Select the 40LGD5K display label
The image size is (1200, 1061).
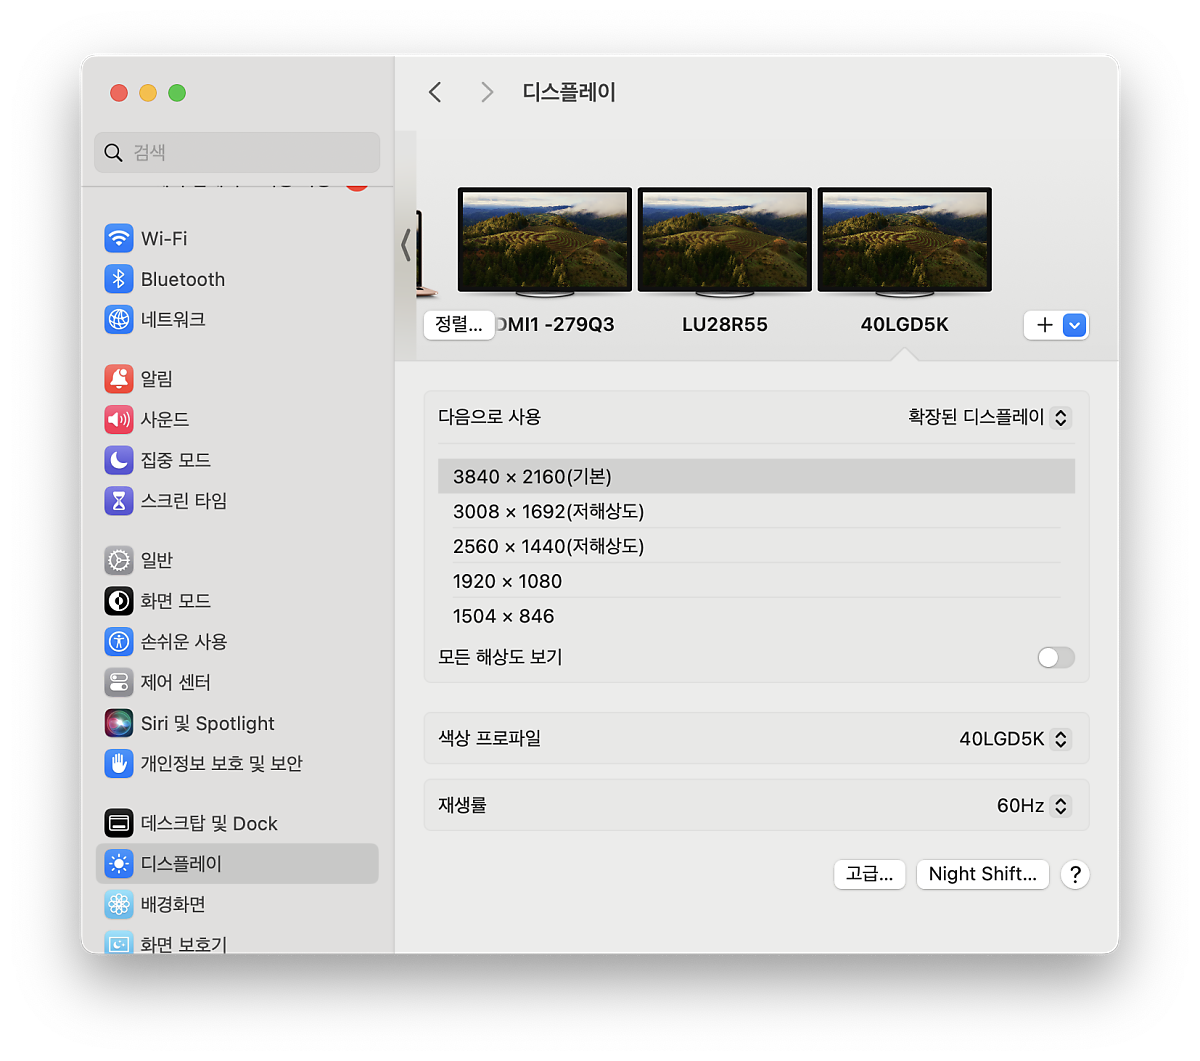[x=904, y=324]
